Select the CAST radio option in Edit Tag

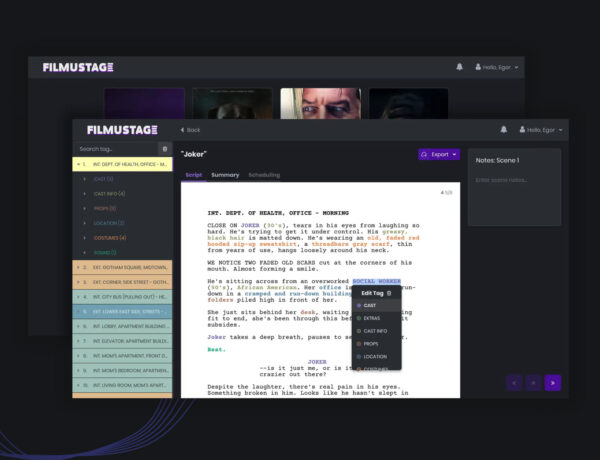click(370, 305)
